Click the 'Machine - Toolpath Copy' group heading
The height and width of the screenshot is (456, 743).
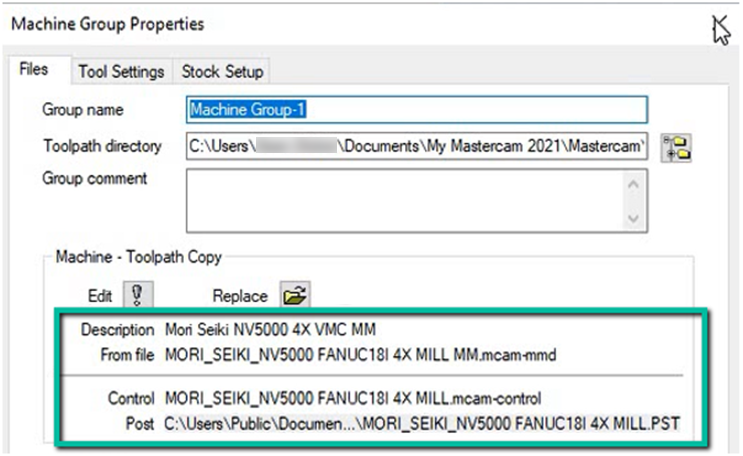tap(139, 257)
